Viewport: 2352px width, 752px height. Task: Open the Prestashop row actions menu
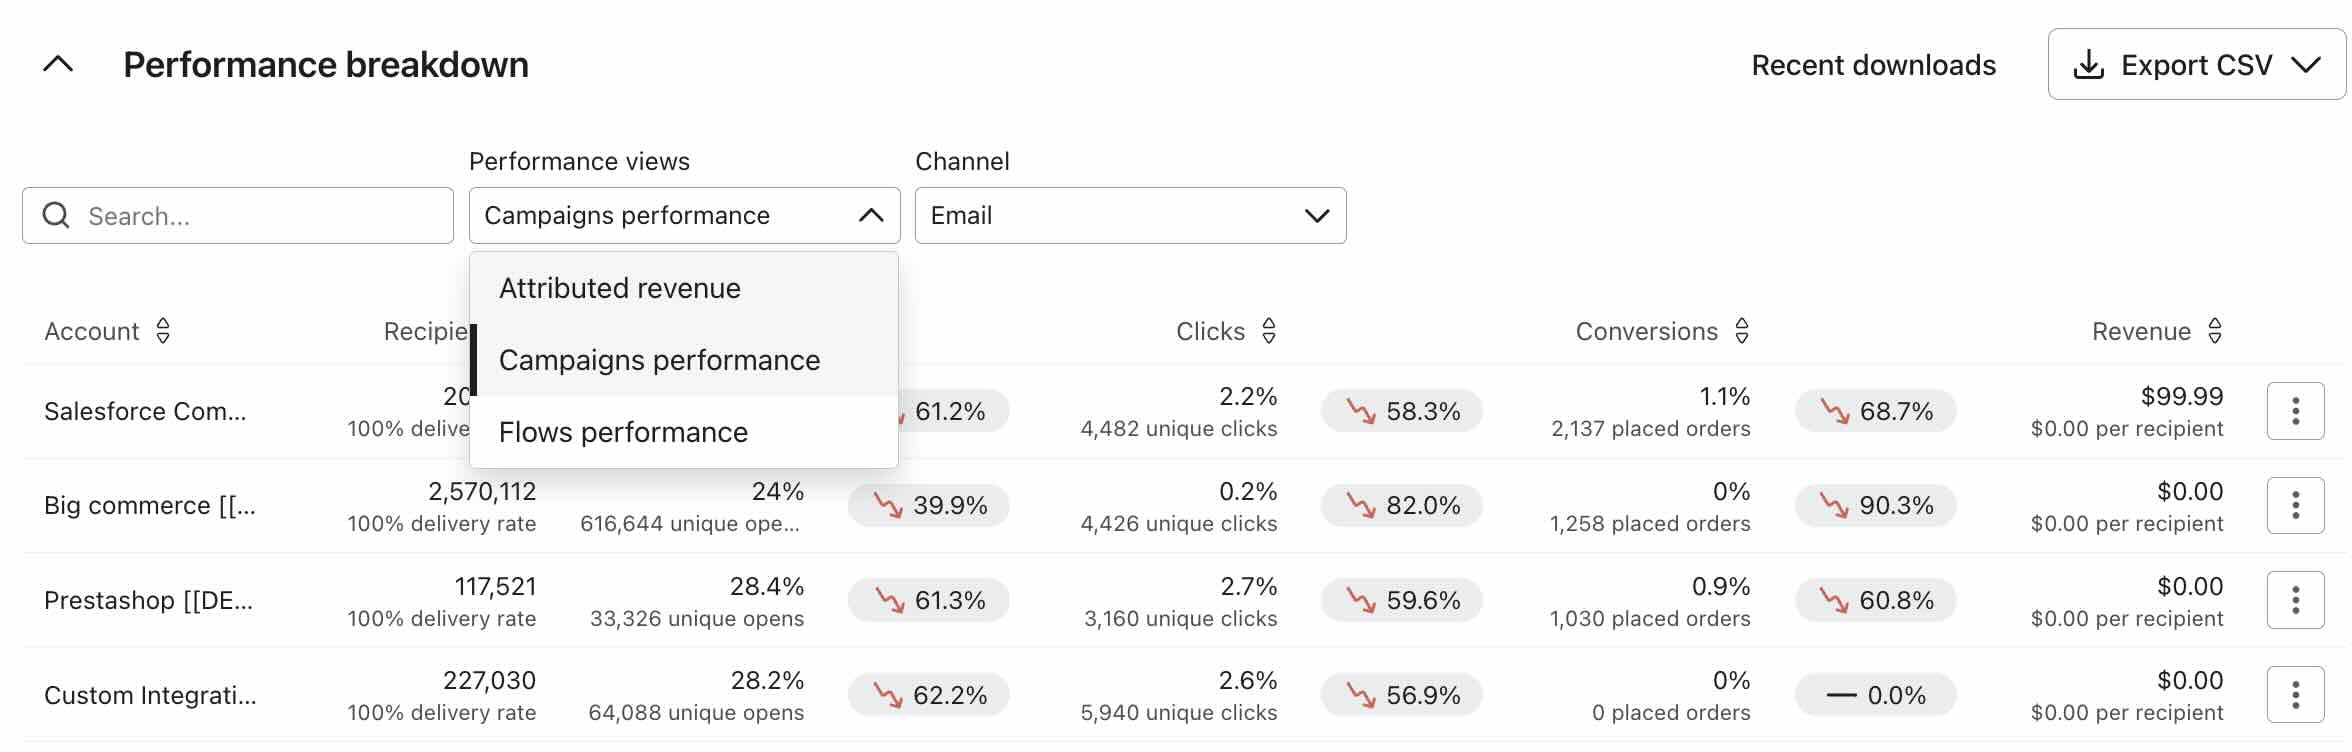coord(2295,600)
